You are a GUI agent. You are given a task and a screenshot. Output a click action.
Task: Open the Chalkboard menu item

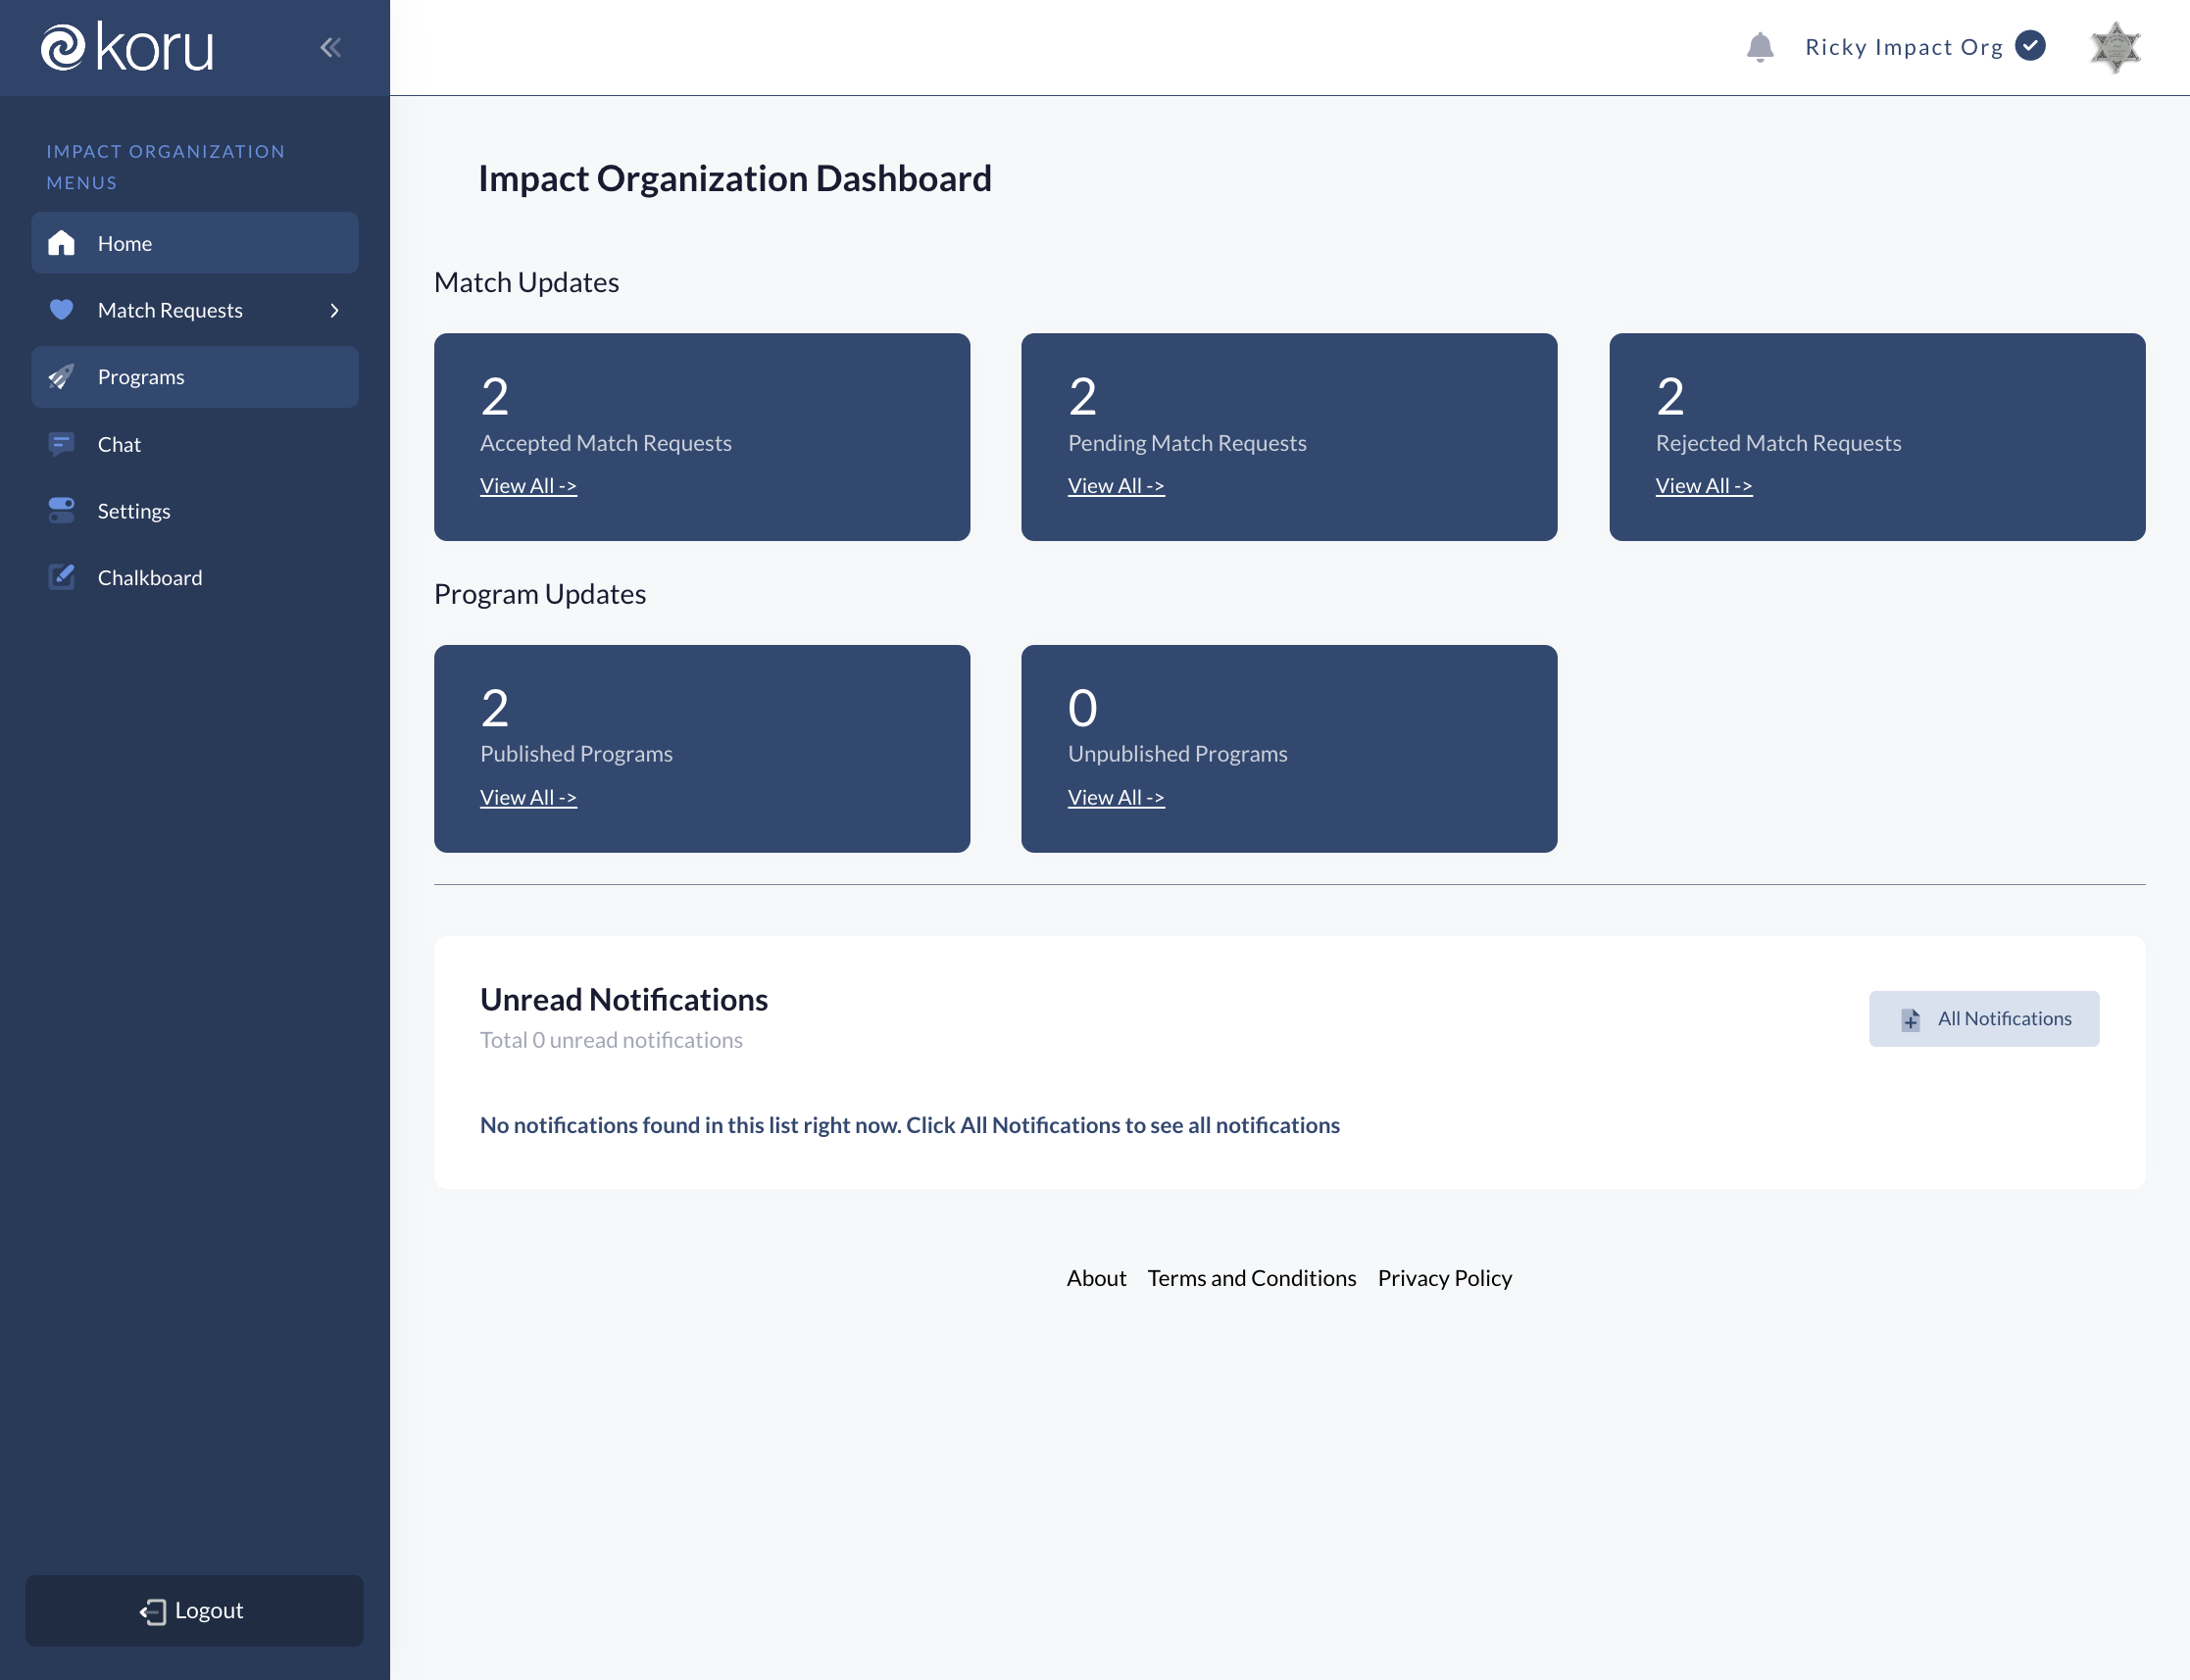pos(195,577)
